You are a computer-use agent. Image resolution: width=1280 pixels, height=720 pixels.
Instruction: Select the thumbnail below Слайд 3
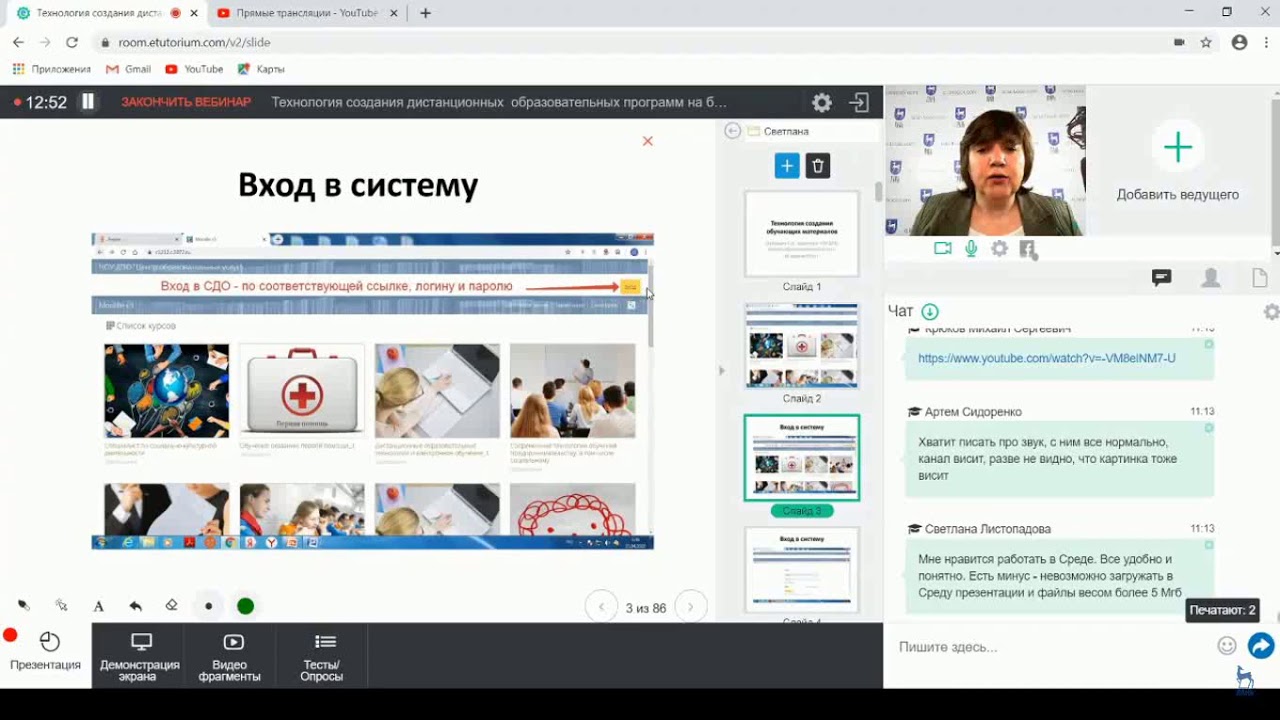coord(802,569)
